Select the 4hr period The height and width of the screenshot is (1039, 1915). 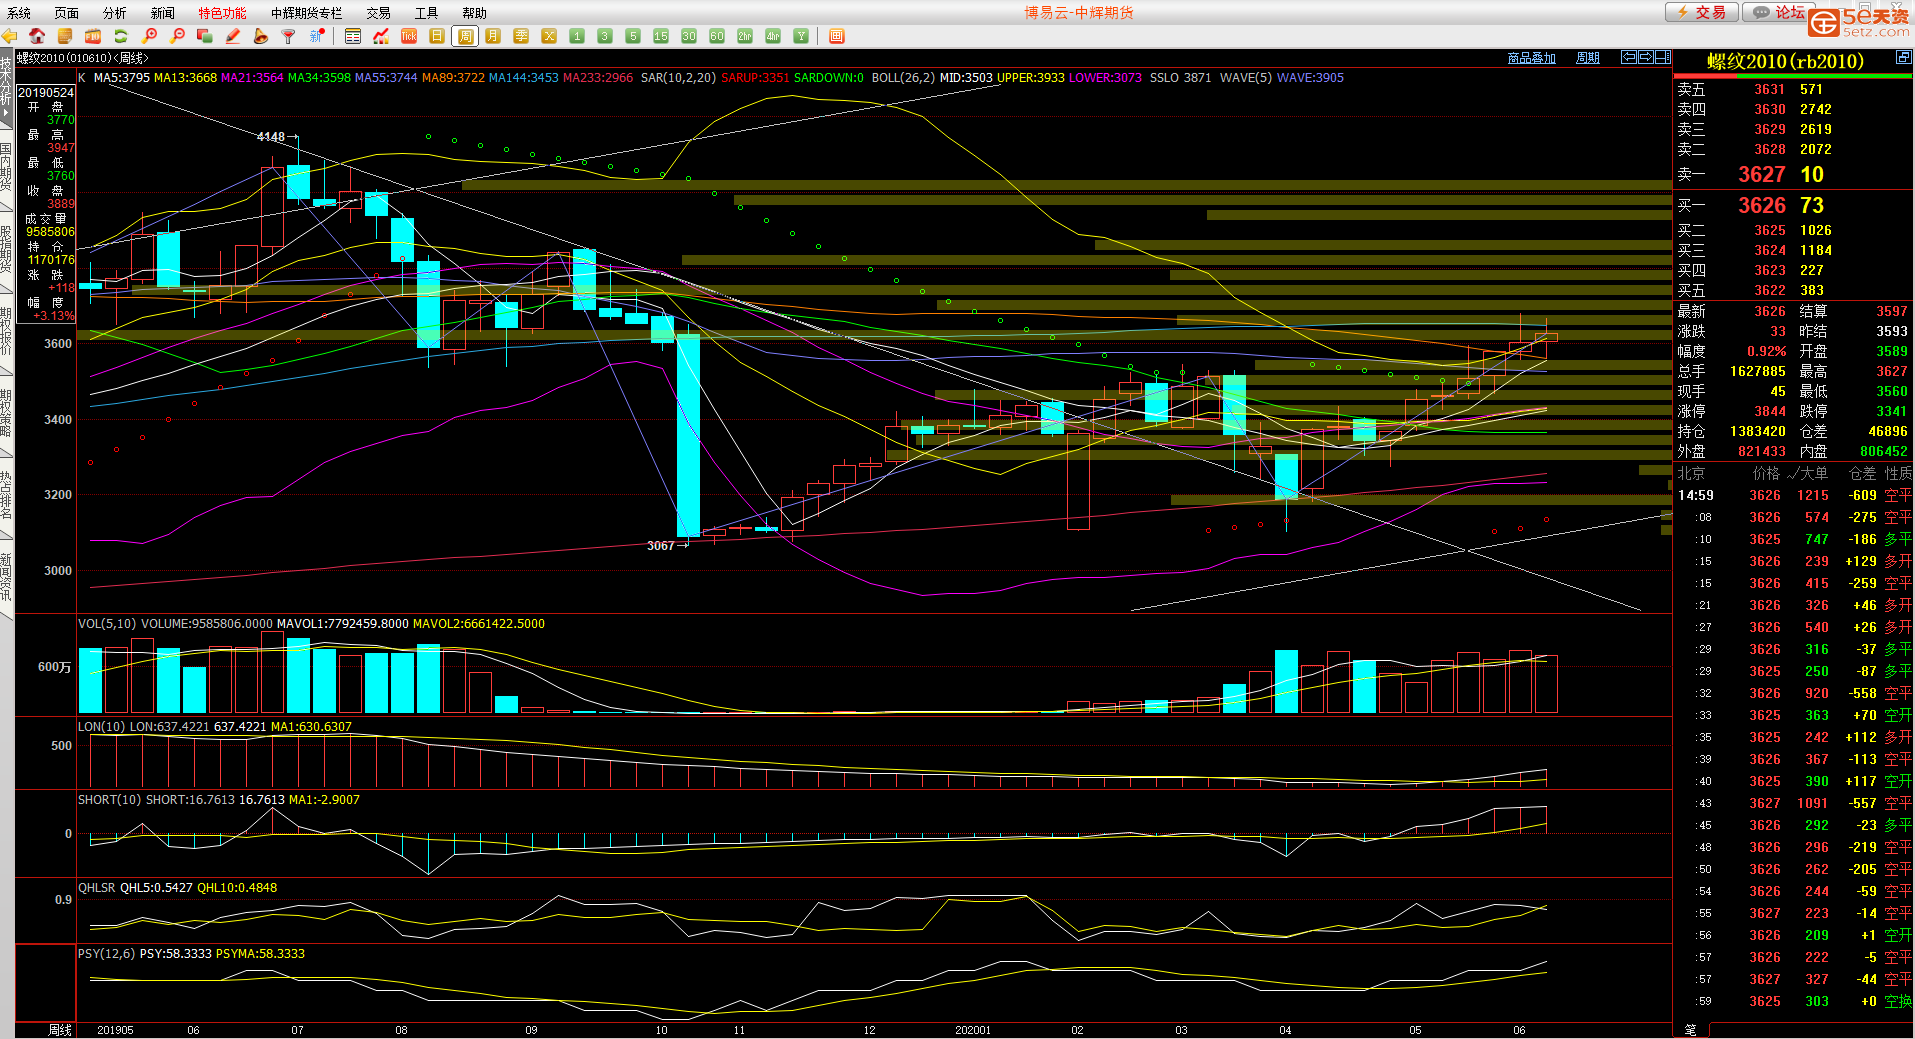click(773, 36)
